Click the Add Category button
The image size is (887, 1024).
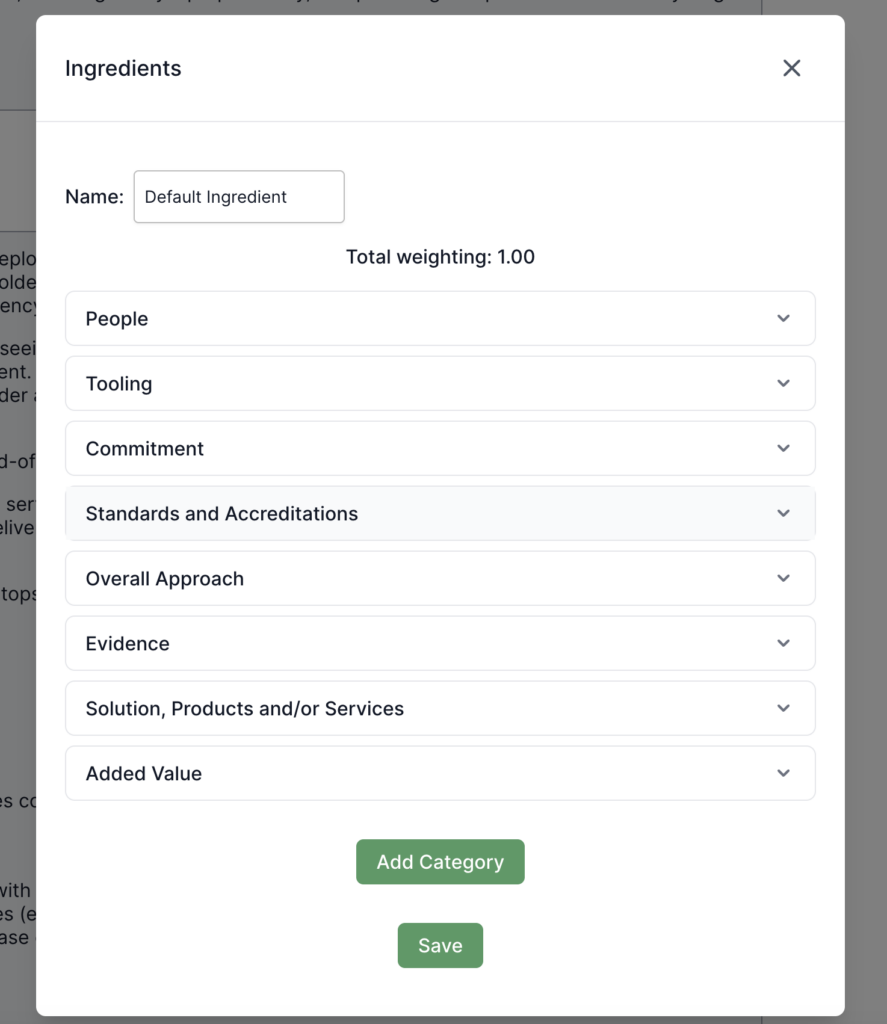[440, 862]
